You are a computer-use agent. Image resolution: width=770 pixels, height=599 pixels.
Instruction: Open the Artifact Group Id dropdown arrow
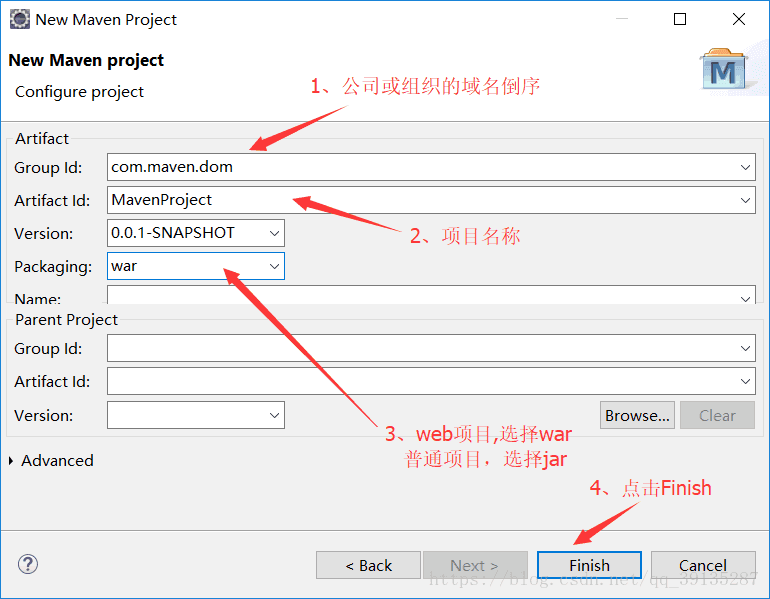click(x=745, y=167)
